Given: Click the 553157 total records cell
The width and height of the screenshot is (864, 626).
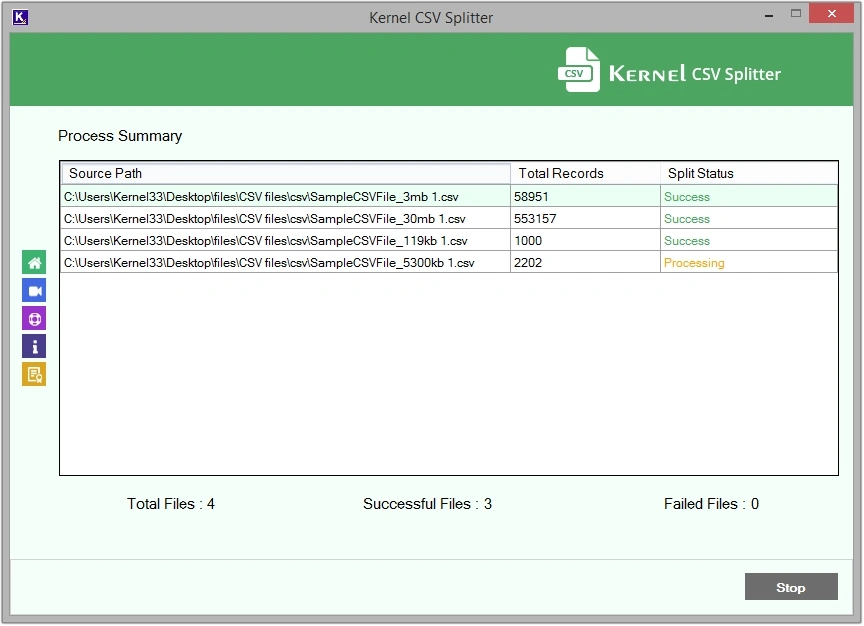Looking at the screenshot, I should [535, 219].
